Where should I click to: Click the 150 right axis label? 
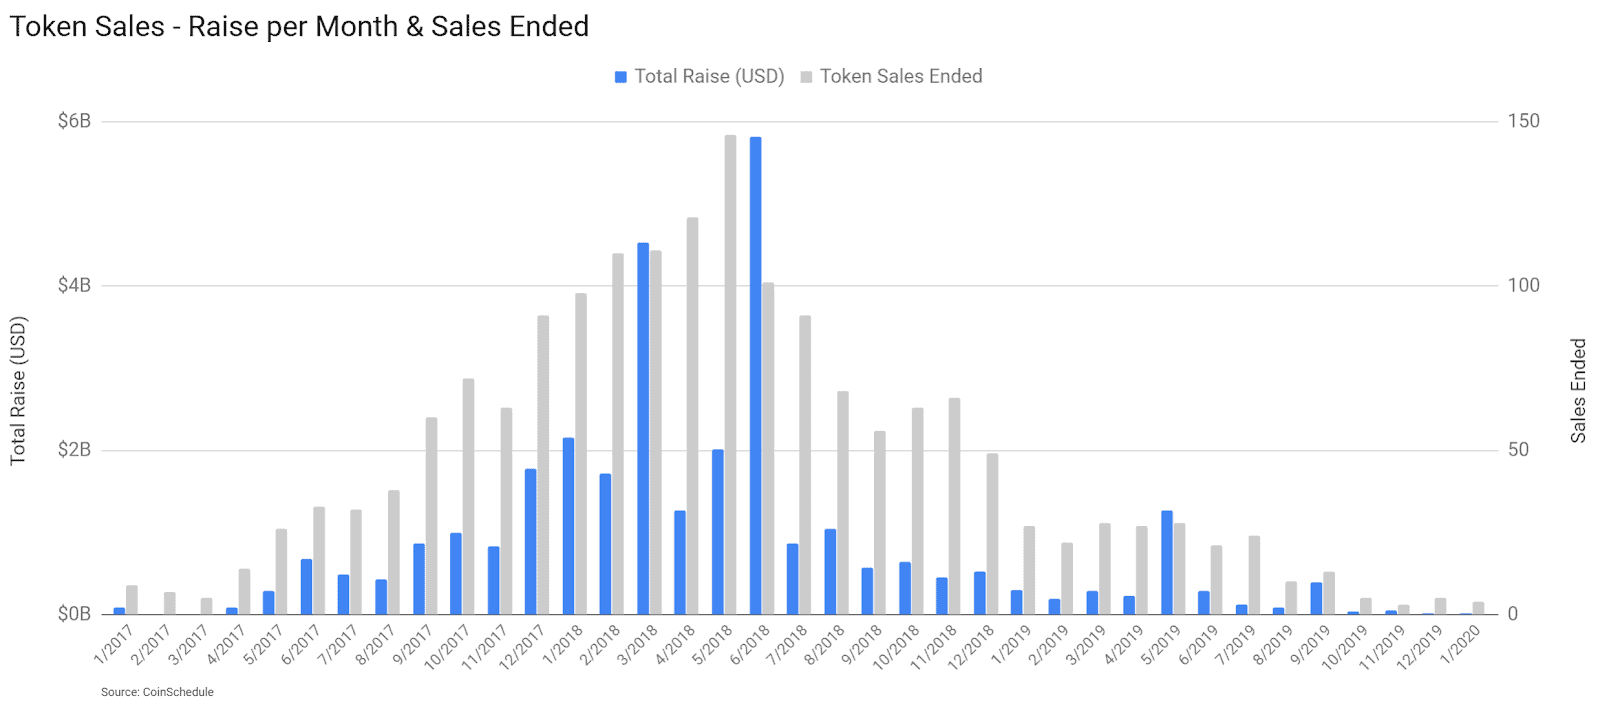pyautogui.click(x=1523, y=121)
